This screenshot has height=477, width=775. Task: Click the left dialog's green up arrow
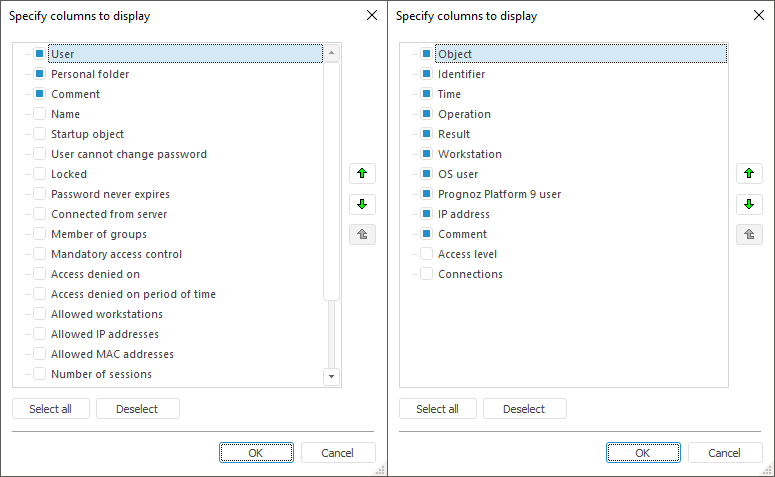(x=362, y=174)
